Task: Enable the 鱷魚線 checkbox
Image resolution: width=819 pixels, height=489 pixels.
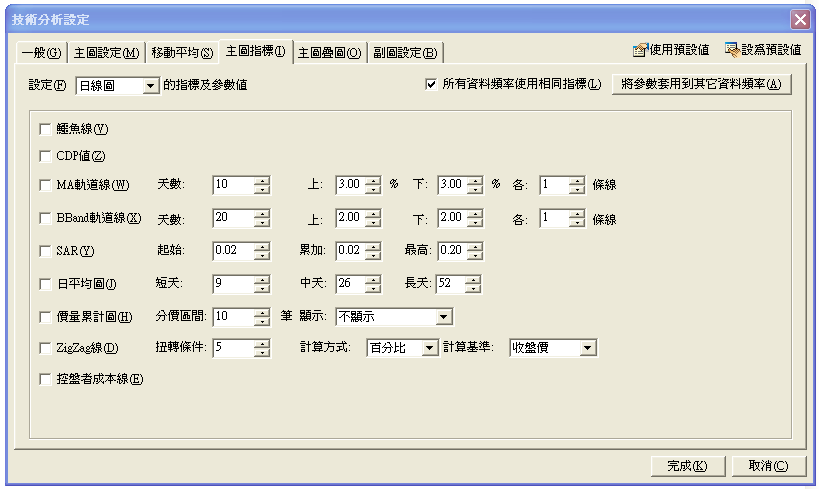Action: [x=45, y=128]
